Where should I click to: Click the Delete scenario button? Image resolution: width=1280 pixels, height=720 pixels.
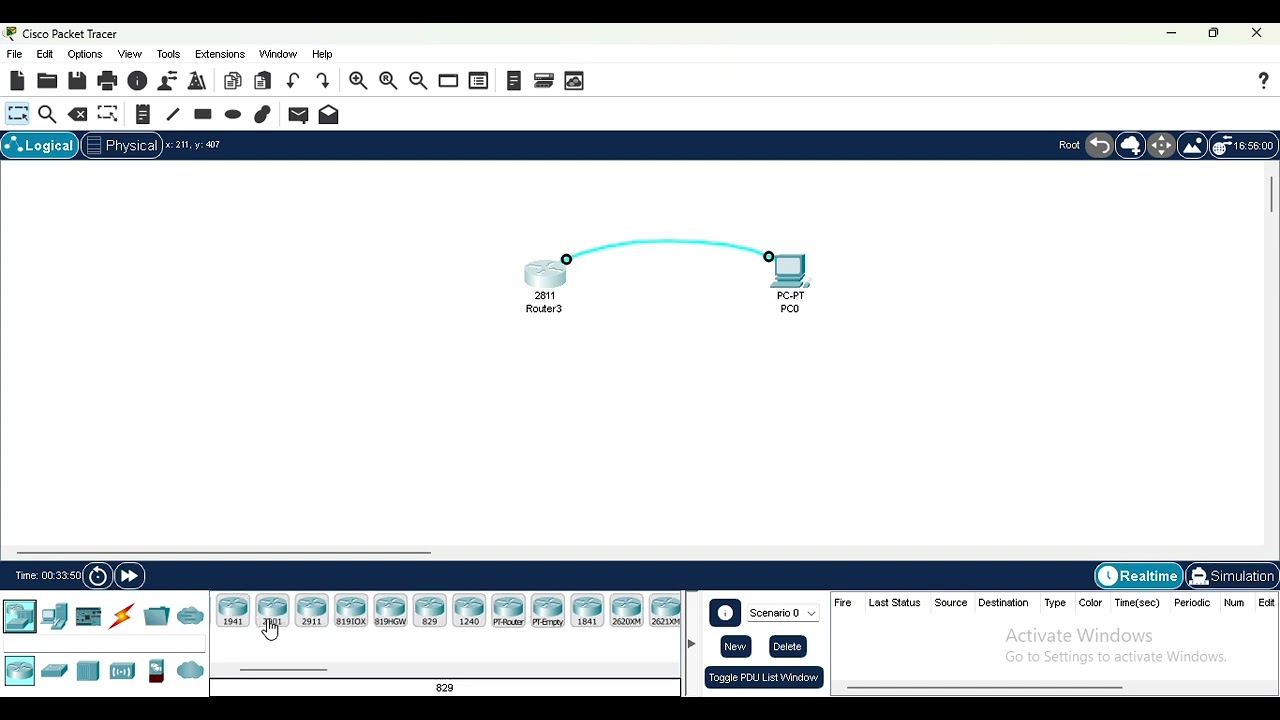pos(787,646)
